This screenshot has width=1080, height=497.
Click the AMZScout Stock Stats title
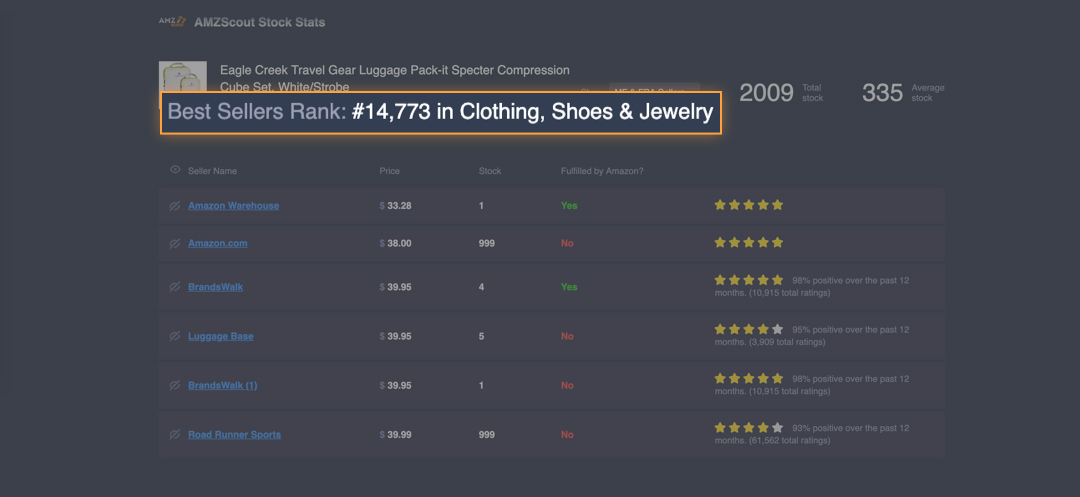(260, 22)
